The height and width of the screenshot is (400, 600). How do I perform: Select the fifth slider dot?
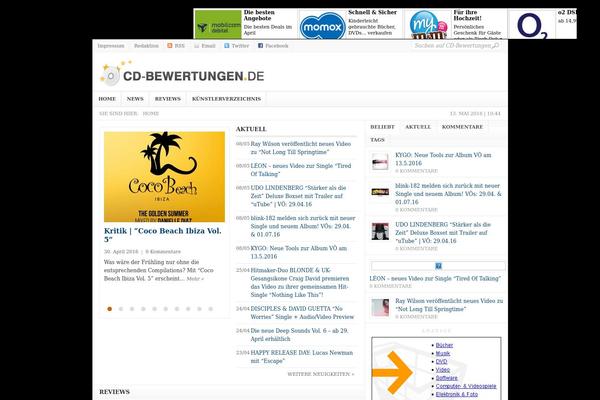pos(155,309)
